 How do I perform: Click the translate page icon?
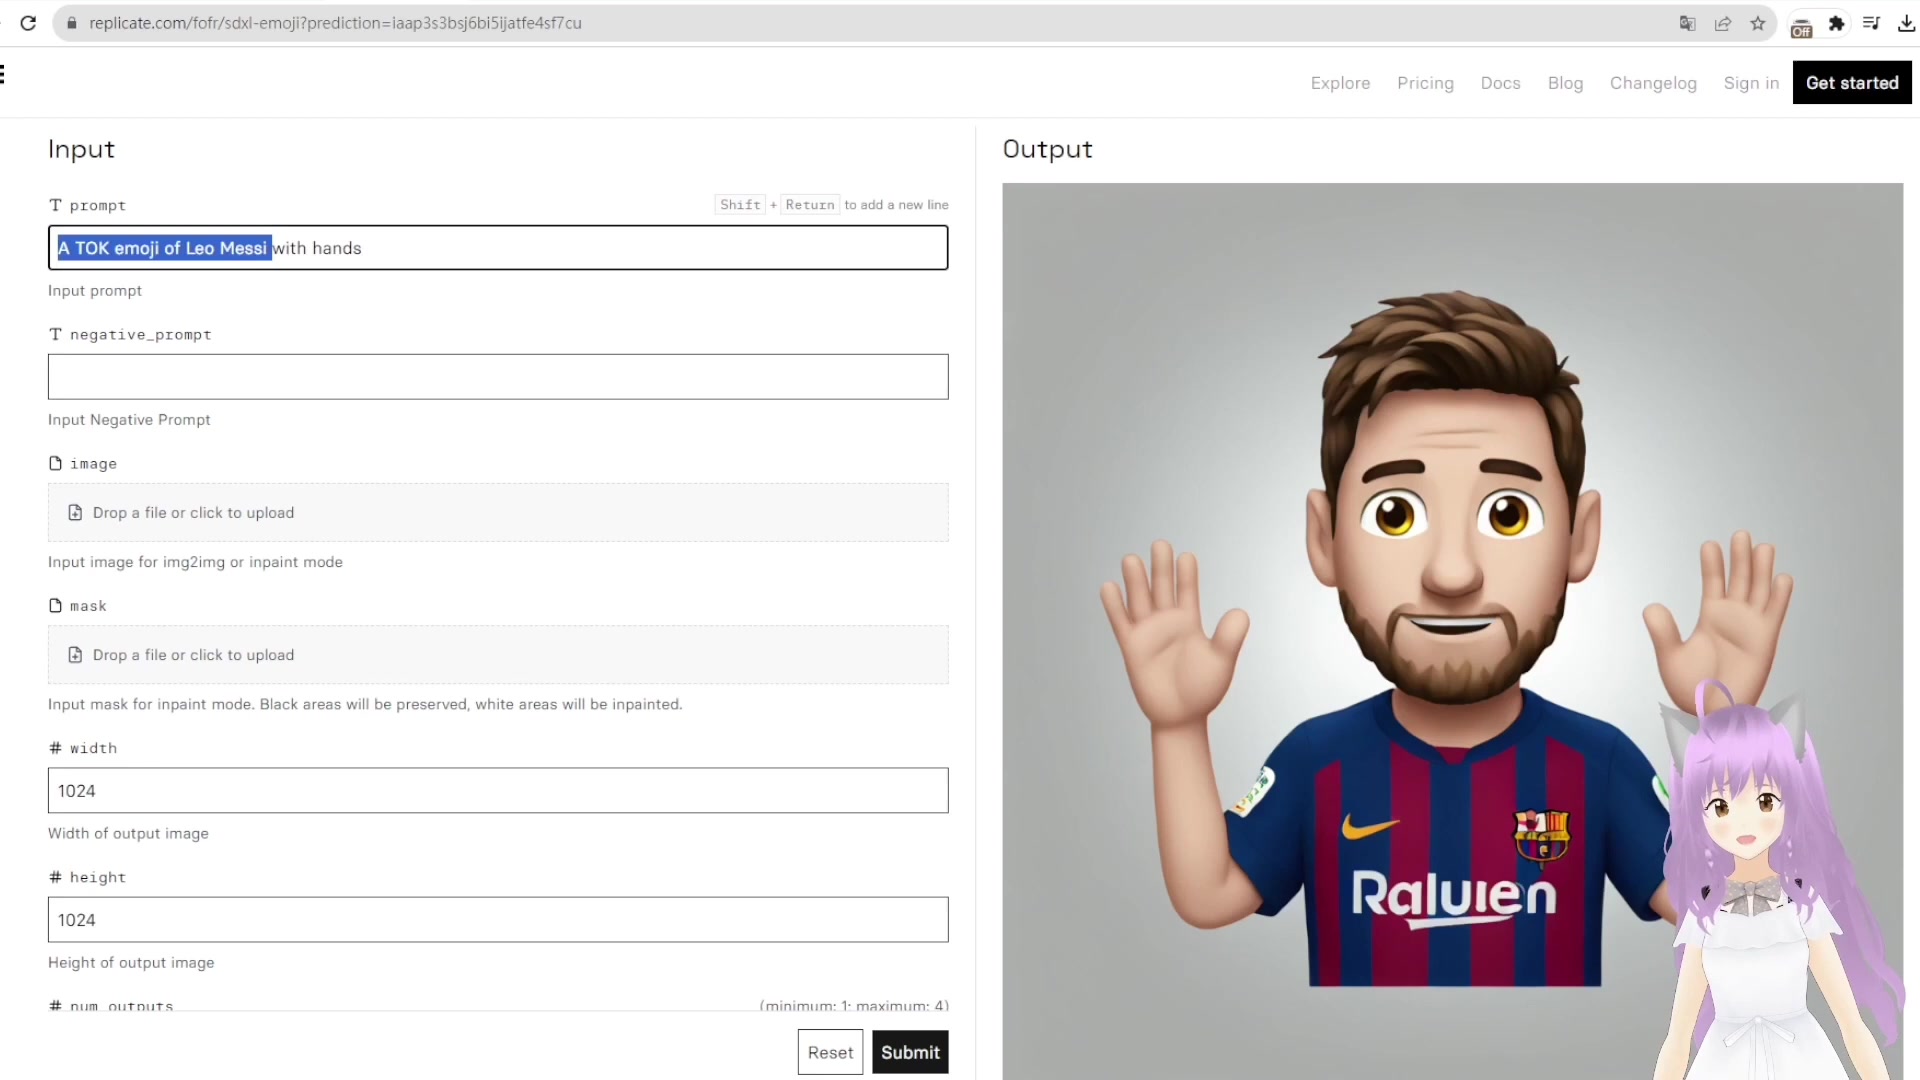coord(1687,23)
